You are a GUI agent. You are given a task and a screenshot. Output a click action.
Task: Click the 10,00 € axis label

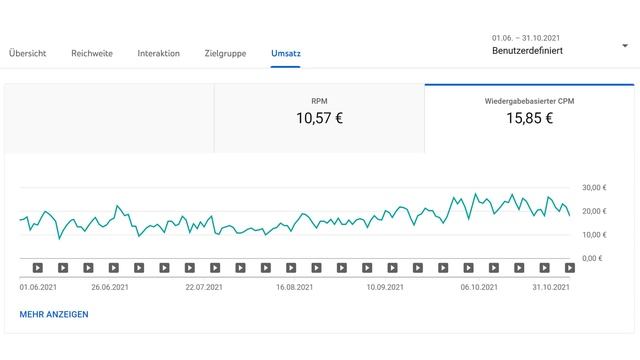(x=594, y=235)
